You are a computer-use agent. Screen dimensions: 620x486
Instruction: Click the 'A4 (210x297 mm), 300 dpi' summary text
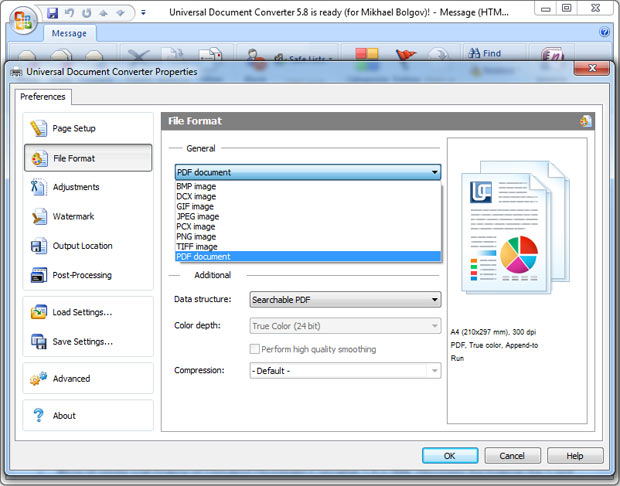coord(493,332)
